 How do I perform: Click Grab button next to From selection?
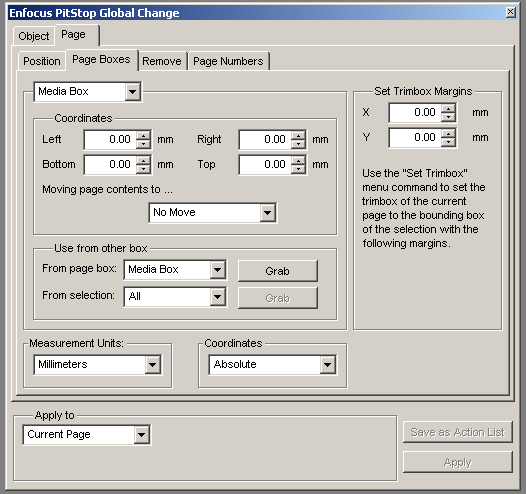point(277,298)
